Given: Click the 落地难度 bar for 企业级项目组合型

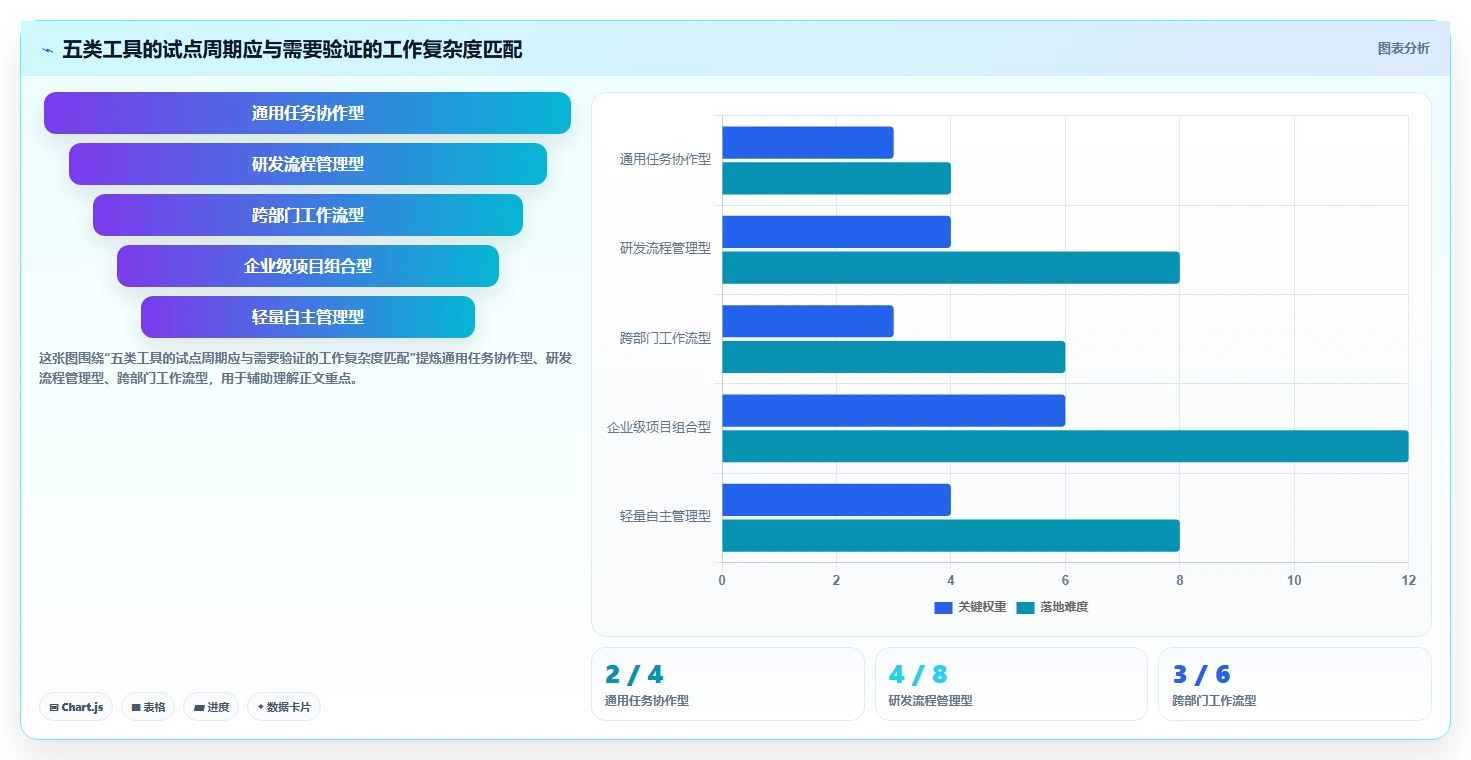Looking at the screenshot, I should 1065,446.
